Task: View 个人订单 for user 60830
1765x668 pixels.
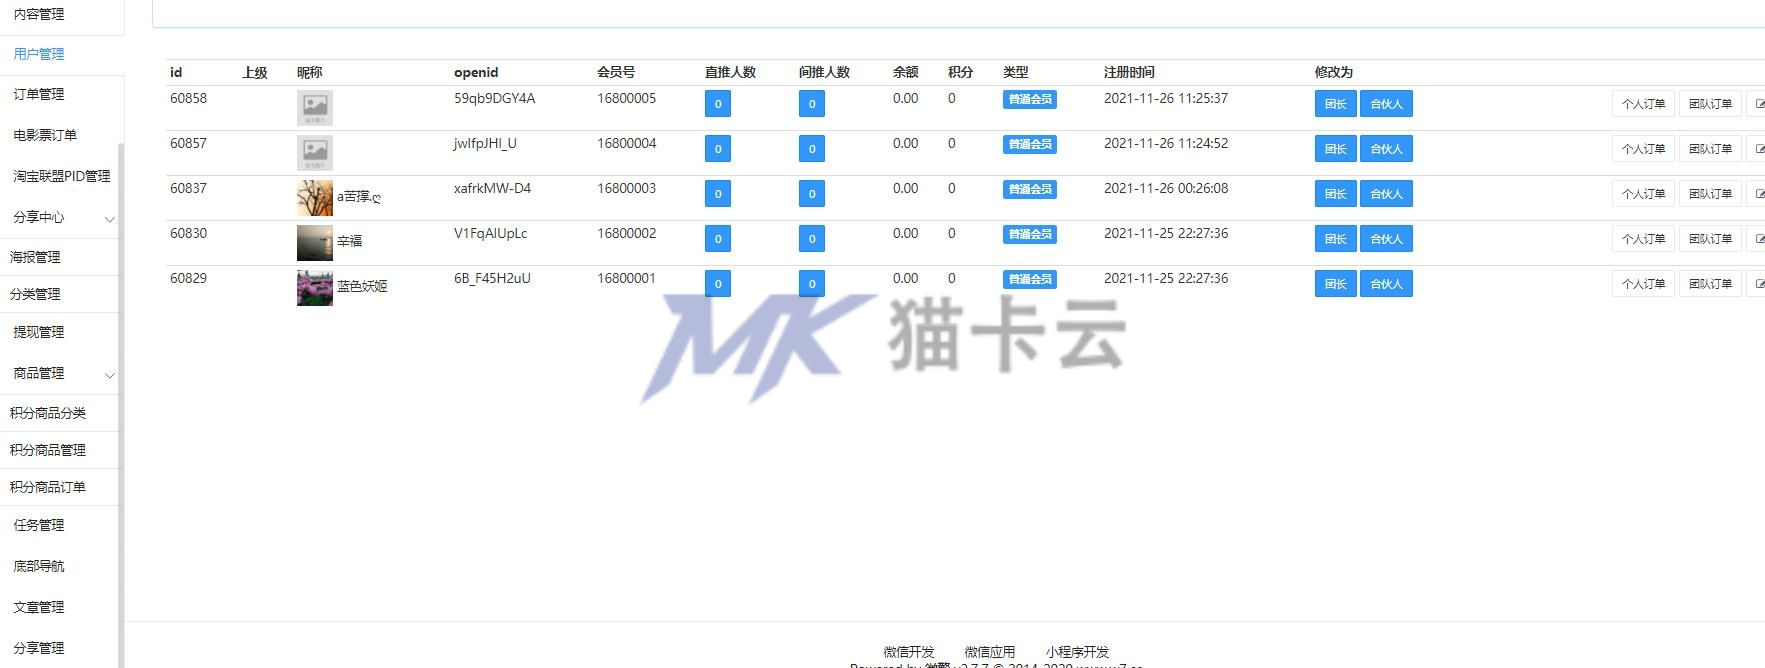Action: tap(1643, 239)
